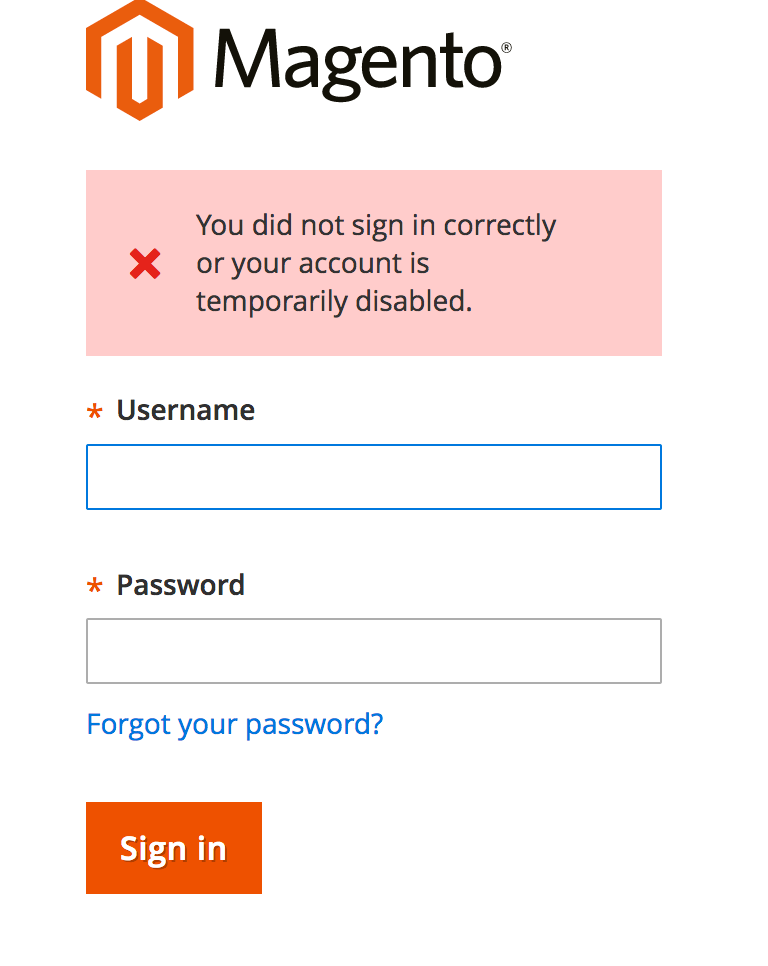Click the registered trademark symbol beside Magento
This screenshot has width=768, height=966.
pyautogui.click(x=507, y=47)
